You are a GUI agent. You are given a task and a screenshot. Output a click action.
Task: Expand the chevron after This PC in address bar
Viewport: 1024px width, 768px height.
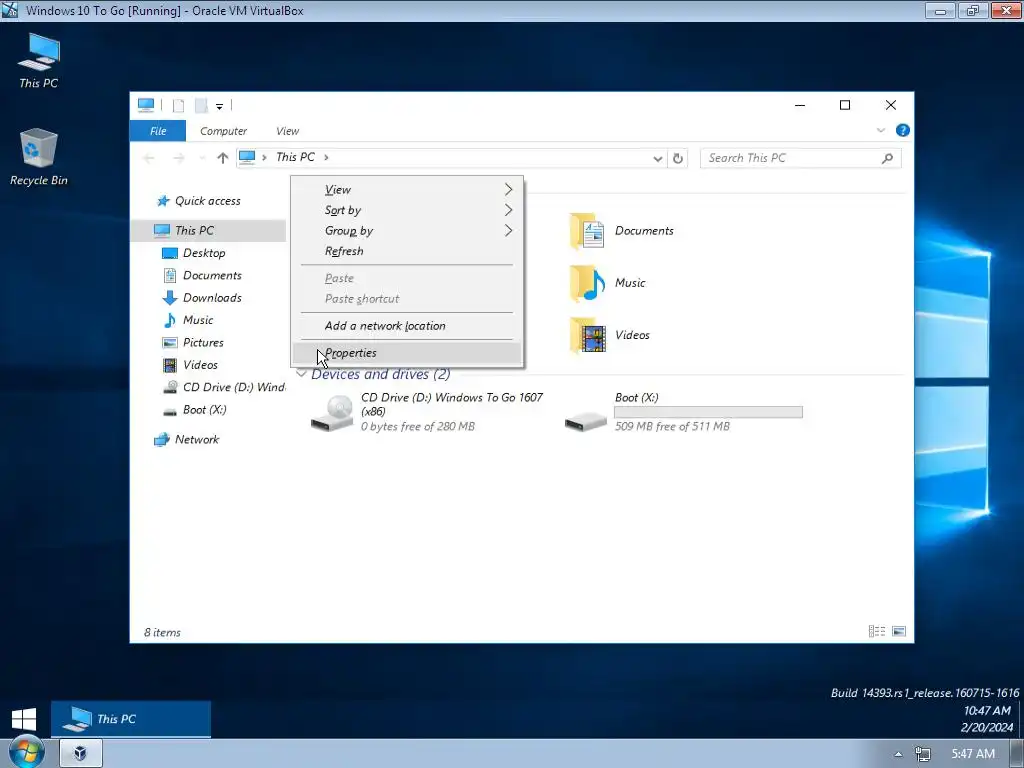326,157
